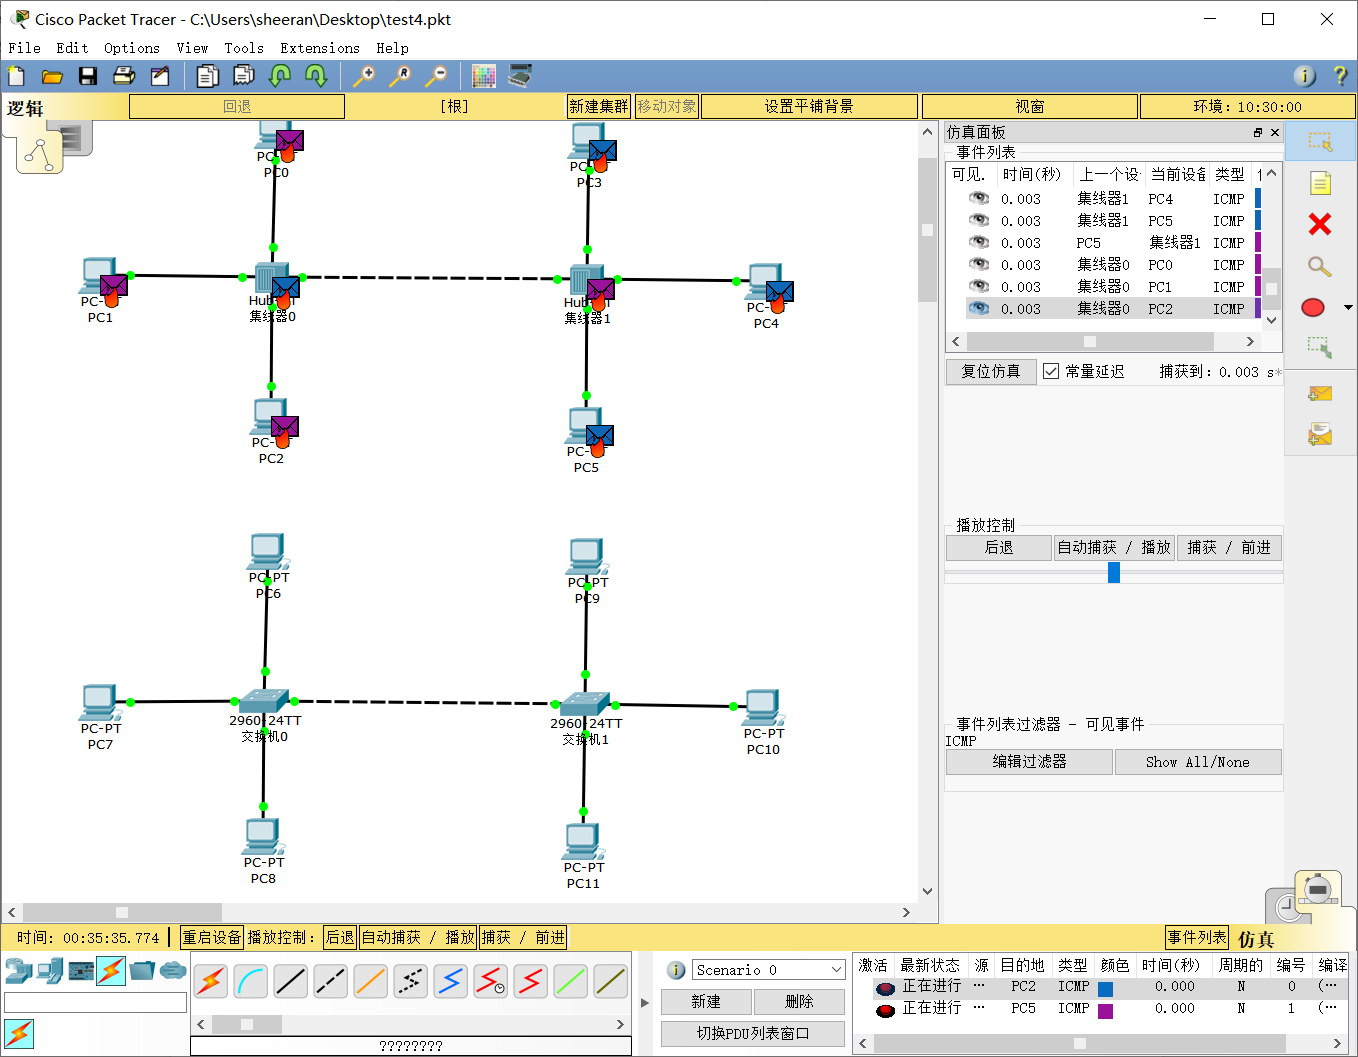Toggle visibility eye for 集线器0 to PC2 event
1358x1057 pixels.
point(979,308)
